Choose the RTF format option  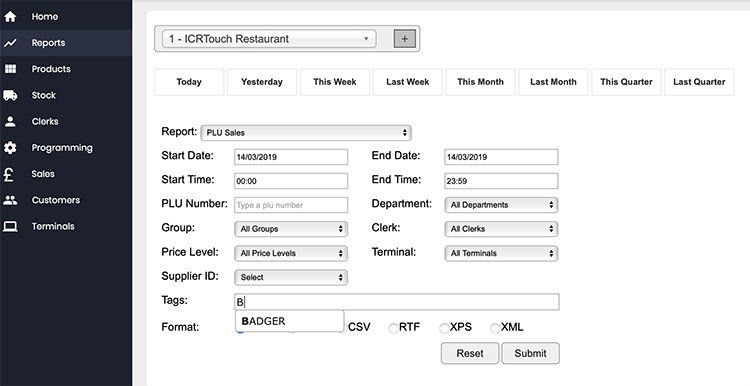click(x=393, y=329)
